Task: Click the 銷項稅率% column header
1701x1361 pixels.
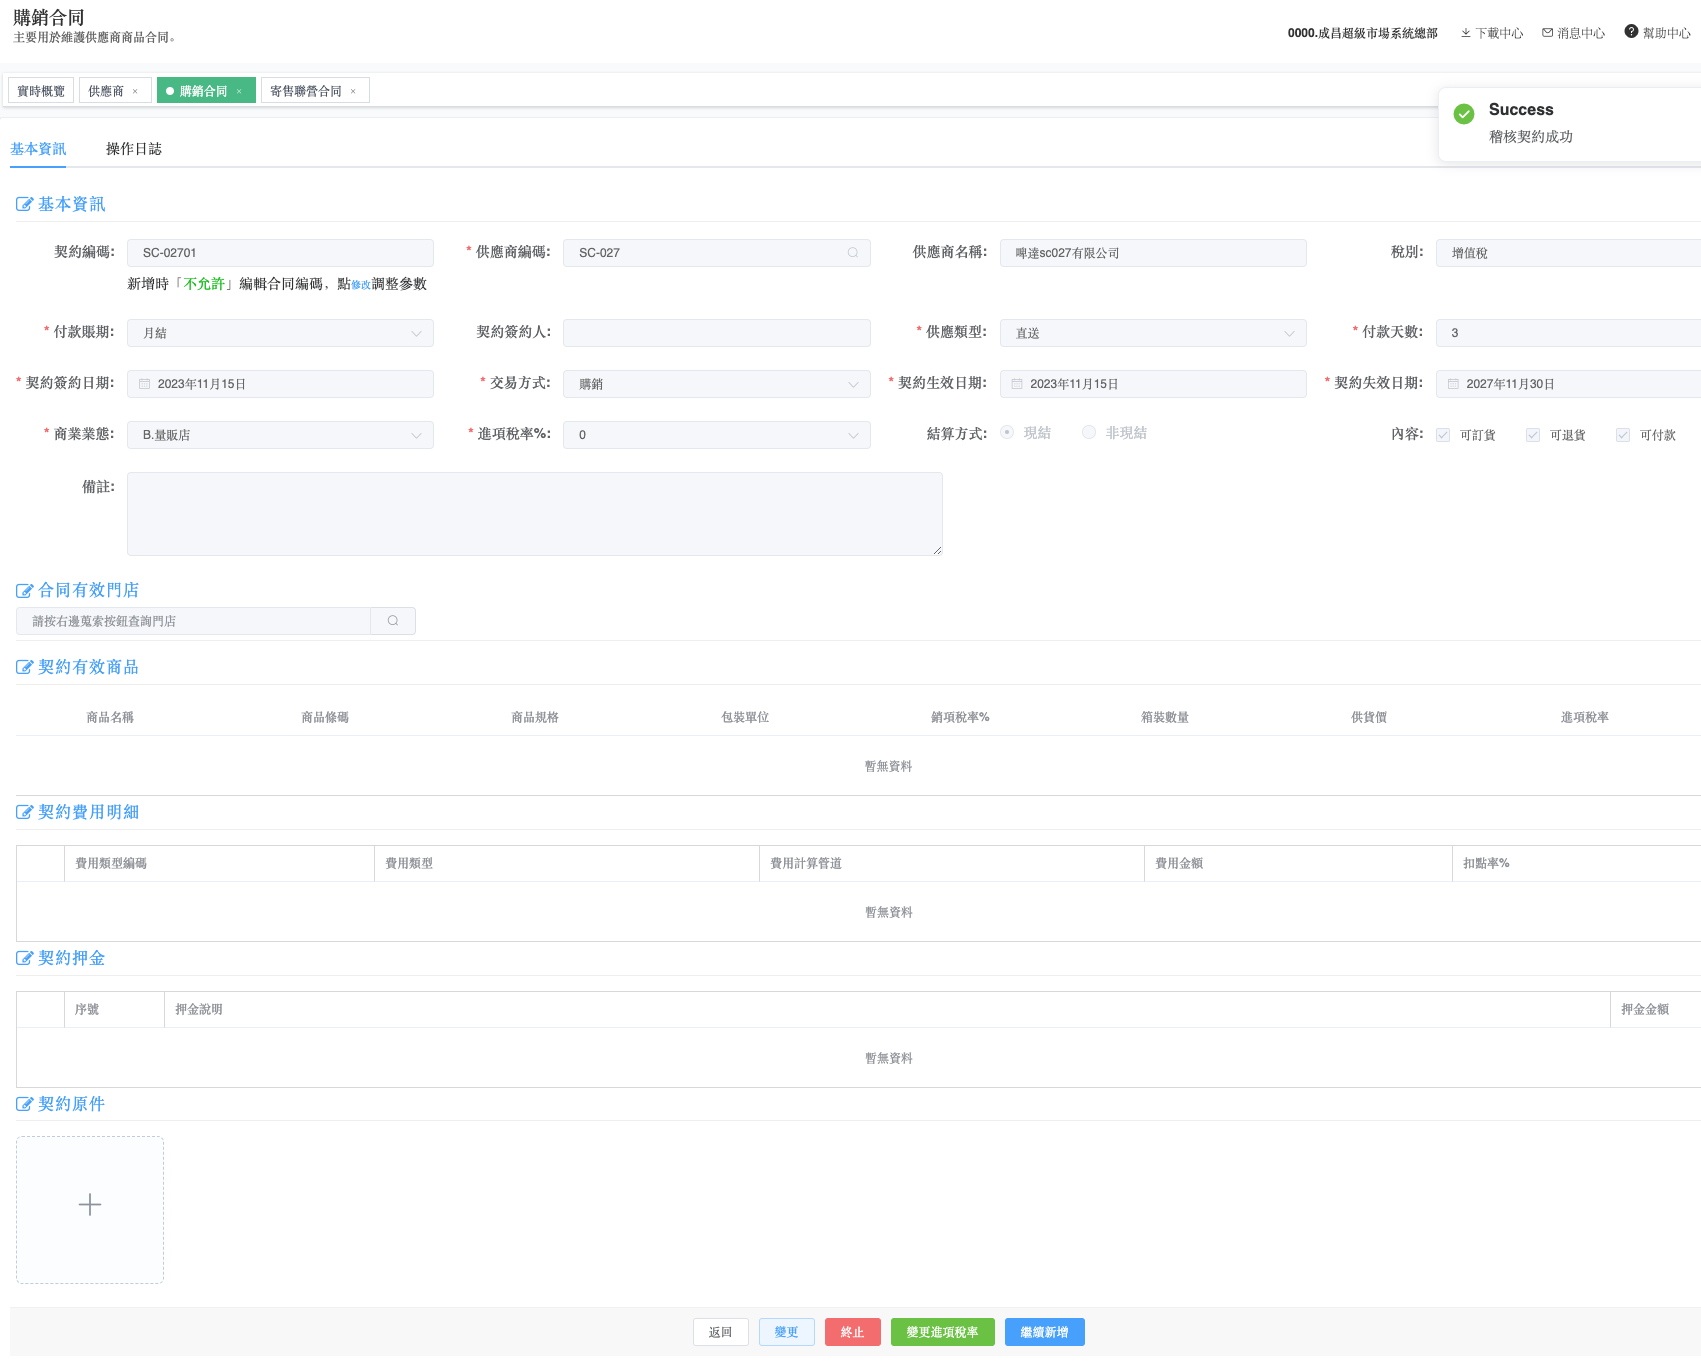Action: click(960, 717)
